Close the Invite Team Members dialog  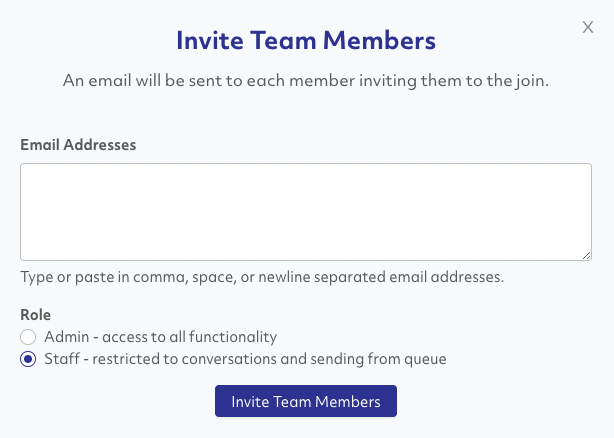coord(588,28)
